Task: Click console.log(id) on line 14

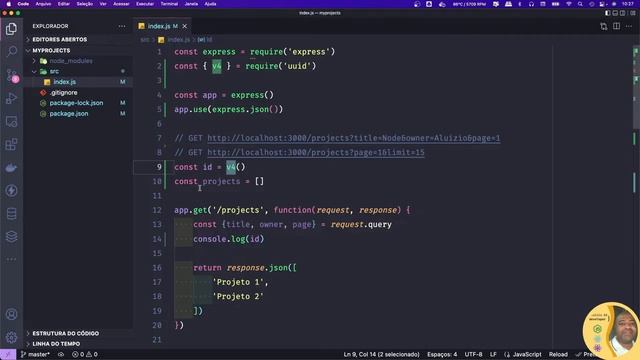Action: [x=229, y=239]
